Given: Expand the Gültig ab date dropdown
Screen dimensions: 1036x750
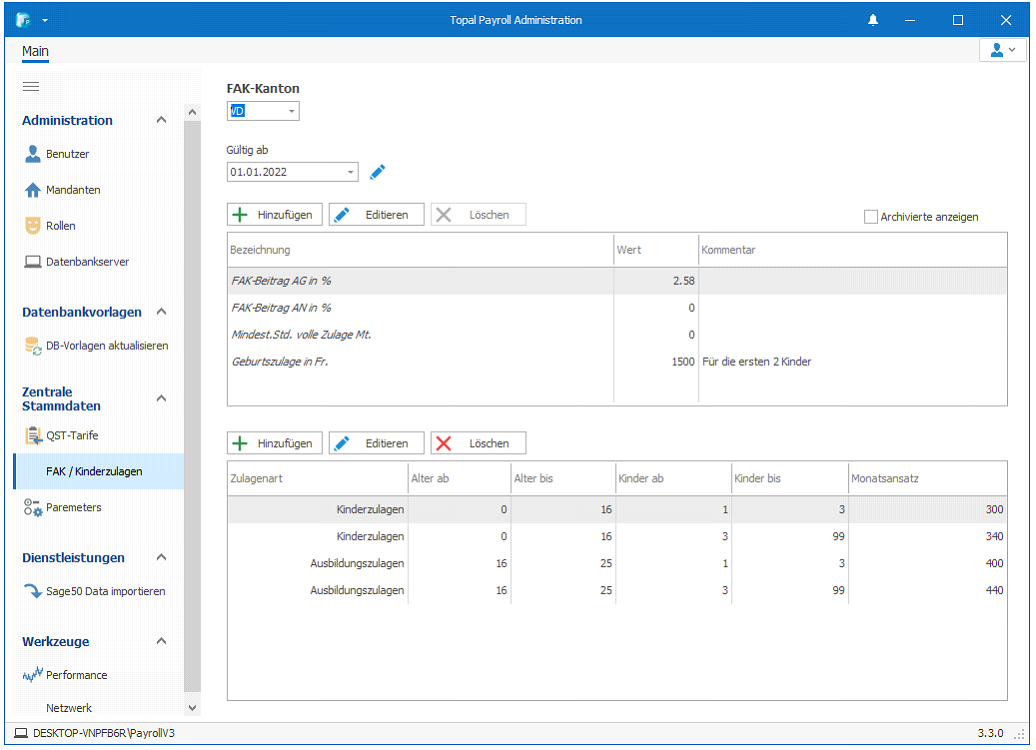Looking at the screenshot, I should tap(350, 172).
